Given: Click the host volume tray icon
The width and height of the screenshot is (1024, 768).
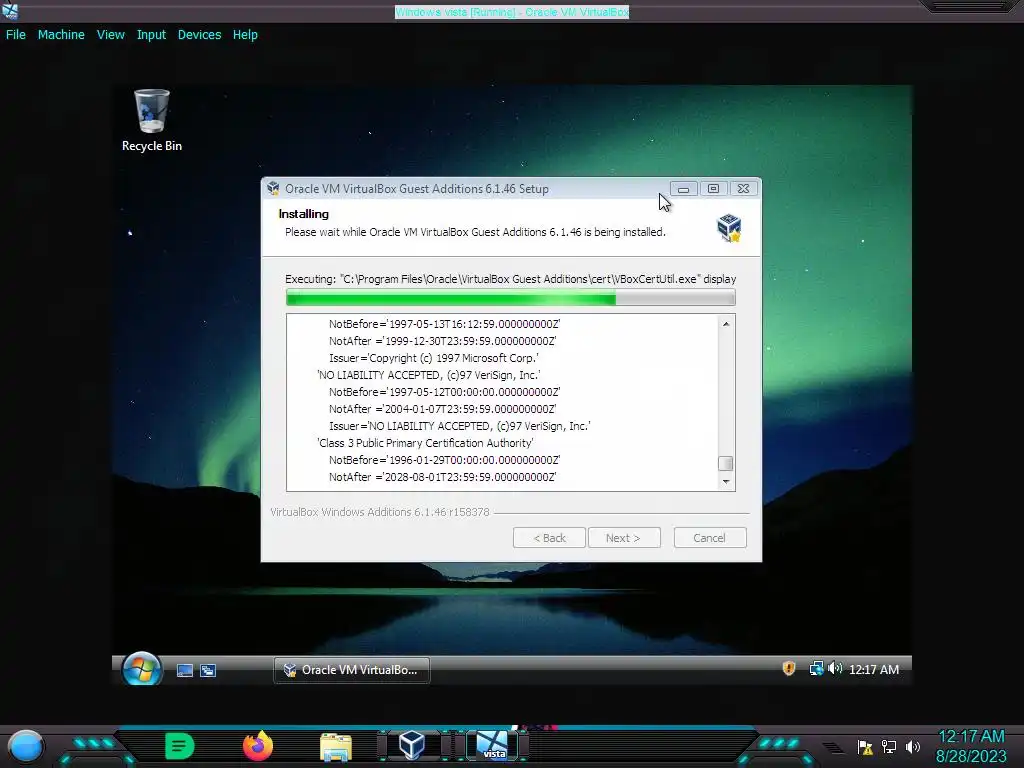Looking at the screenshot, I should coord(913,746).
